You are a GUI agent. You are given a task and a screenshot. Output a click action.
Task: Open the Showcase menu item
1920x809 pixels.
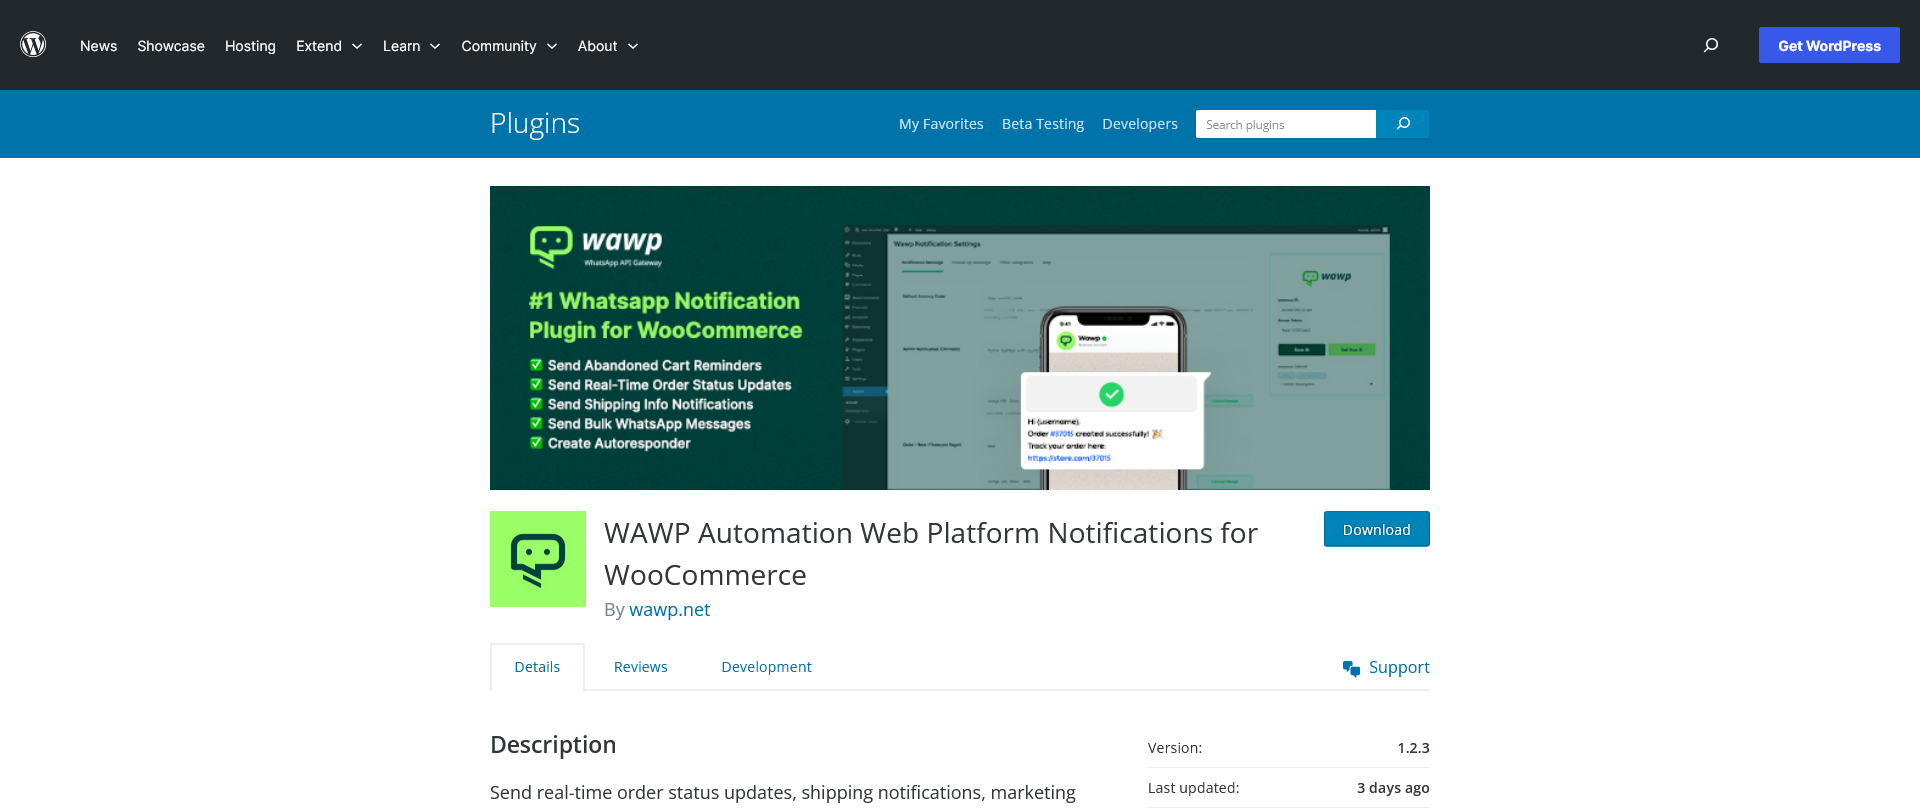pos(171,46)
